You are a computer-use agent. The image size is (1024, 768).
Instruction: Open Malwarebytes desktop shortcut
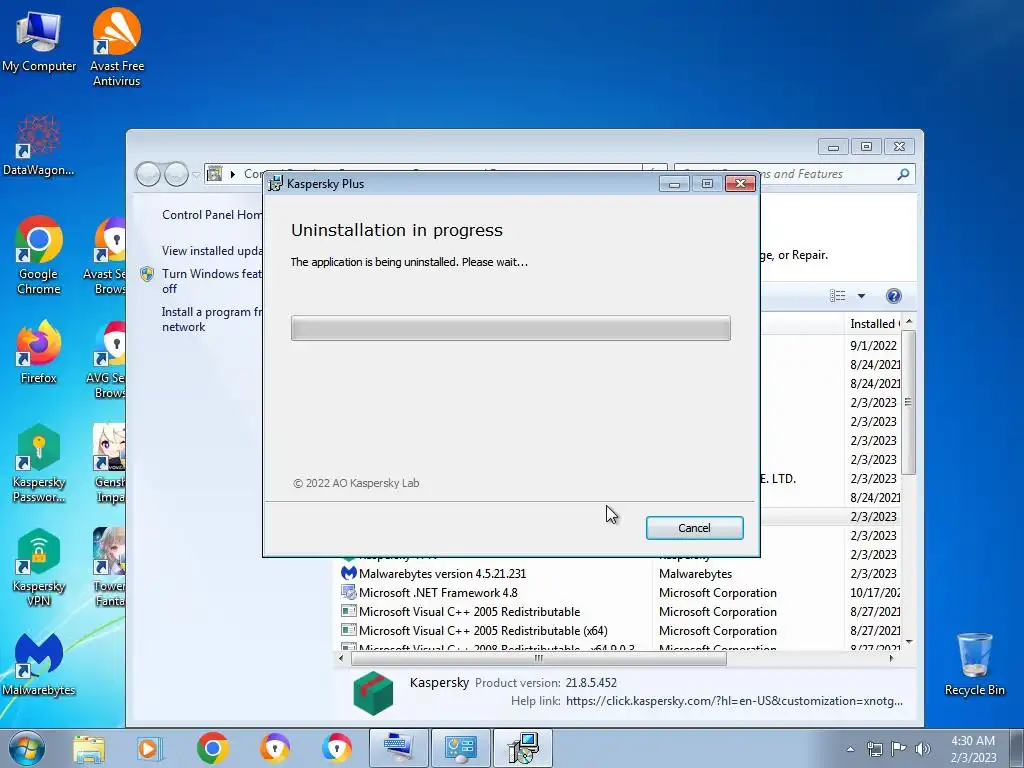39,664
